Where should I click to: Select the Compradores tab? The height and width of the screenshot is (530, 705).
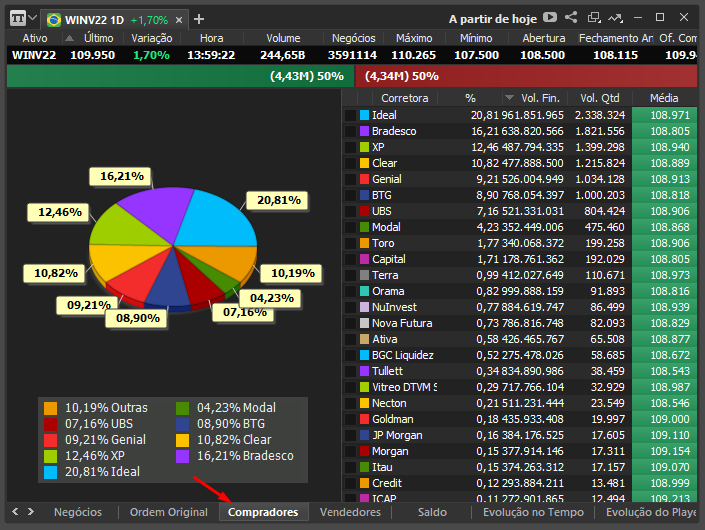(x=263, y=512)
